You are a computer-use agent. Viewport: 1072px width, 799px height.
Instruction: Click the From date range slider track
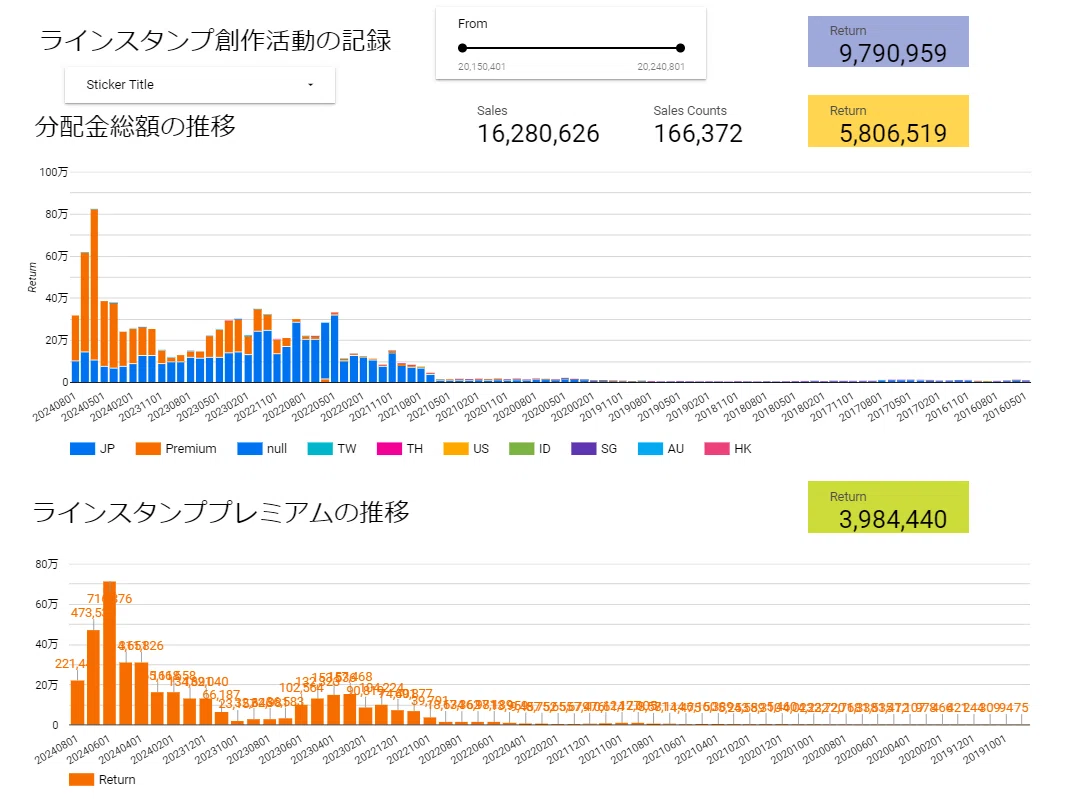pyautogui.click(x=571, y=48)
